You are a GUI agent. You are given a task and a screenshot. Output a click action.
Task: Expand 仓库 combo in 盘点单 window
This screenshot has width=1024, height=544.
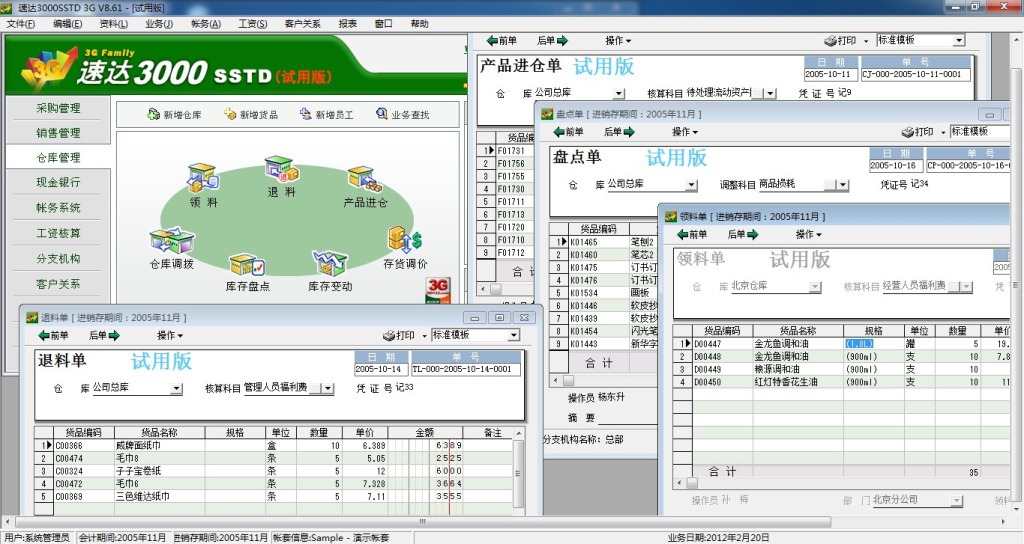(691, 185)
